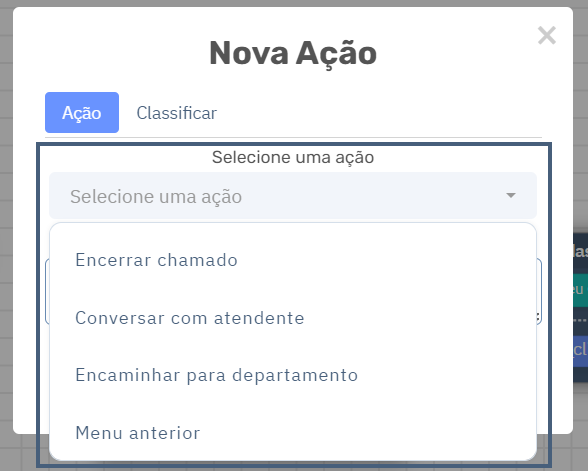Screen dimensions: 588x471
Task: Click the dark panel header behind dialog
Action: click(580, 251)
